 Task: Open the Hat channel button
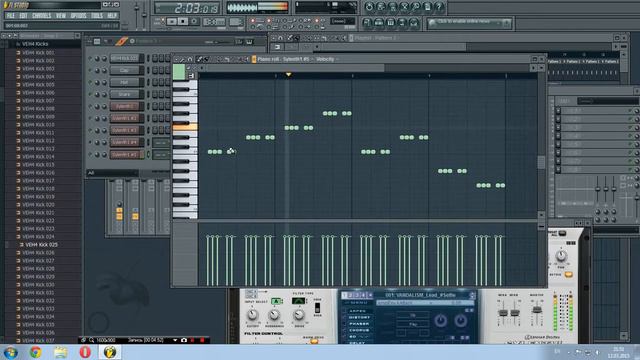coord(124,82)
